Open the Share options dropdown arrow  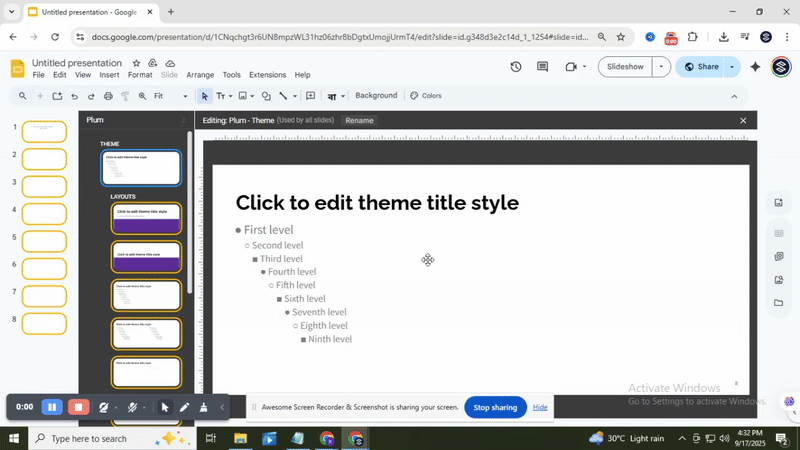tap(732, 67)
